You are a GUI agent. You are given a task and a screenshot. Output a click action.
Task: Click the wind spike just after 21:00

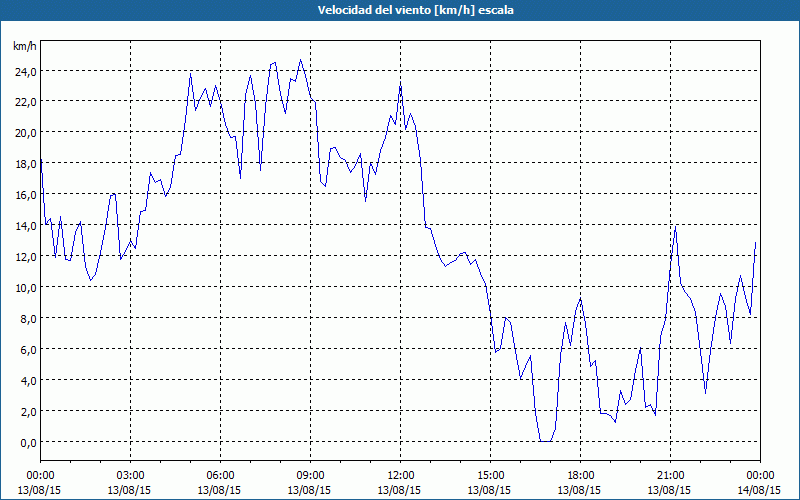(x=676, y=226)
